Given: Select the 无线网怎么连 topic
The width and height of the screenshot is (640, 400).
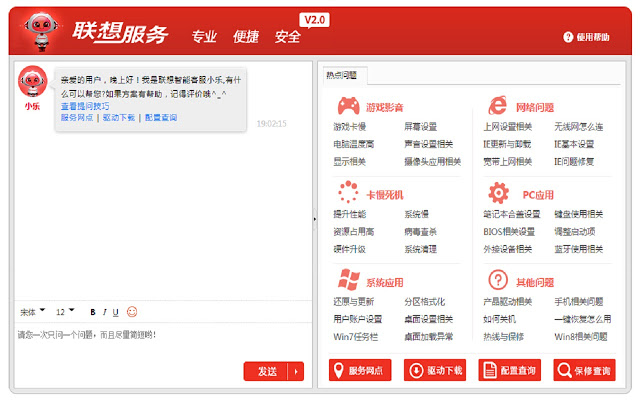Looking at the screenshot, I should coord(578,127).
